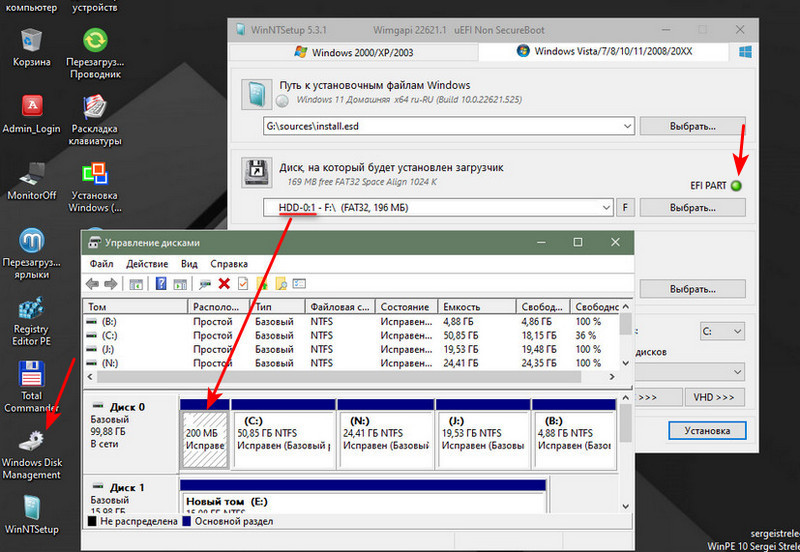This screenshot has height=552, width=800.
Task: Toggle the console tree pane toolbar icon
Action: (136, 284)
